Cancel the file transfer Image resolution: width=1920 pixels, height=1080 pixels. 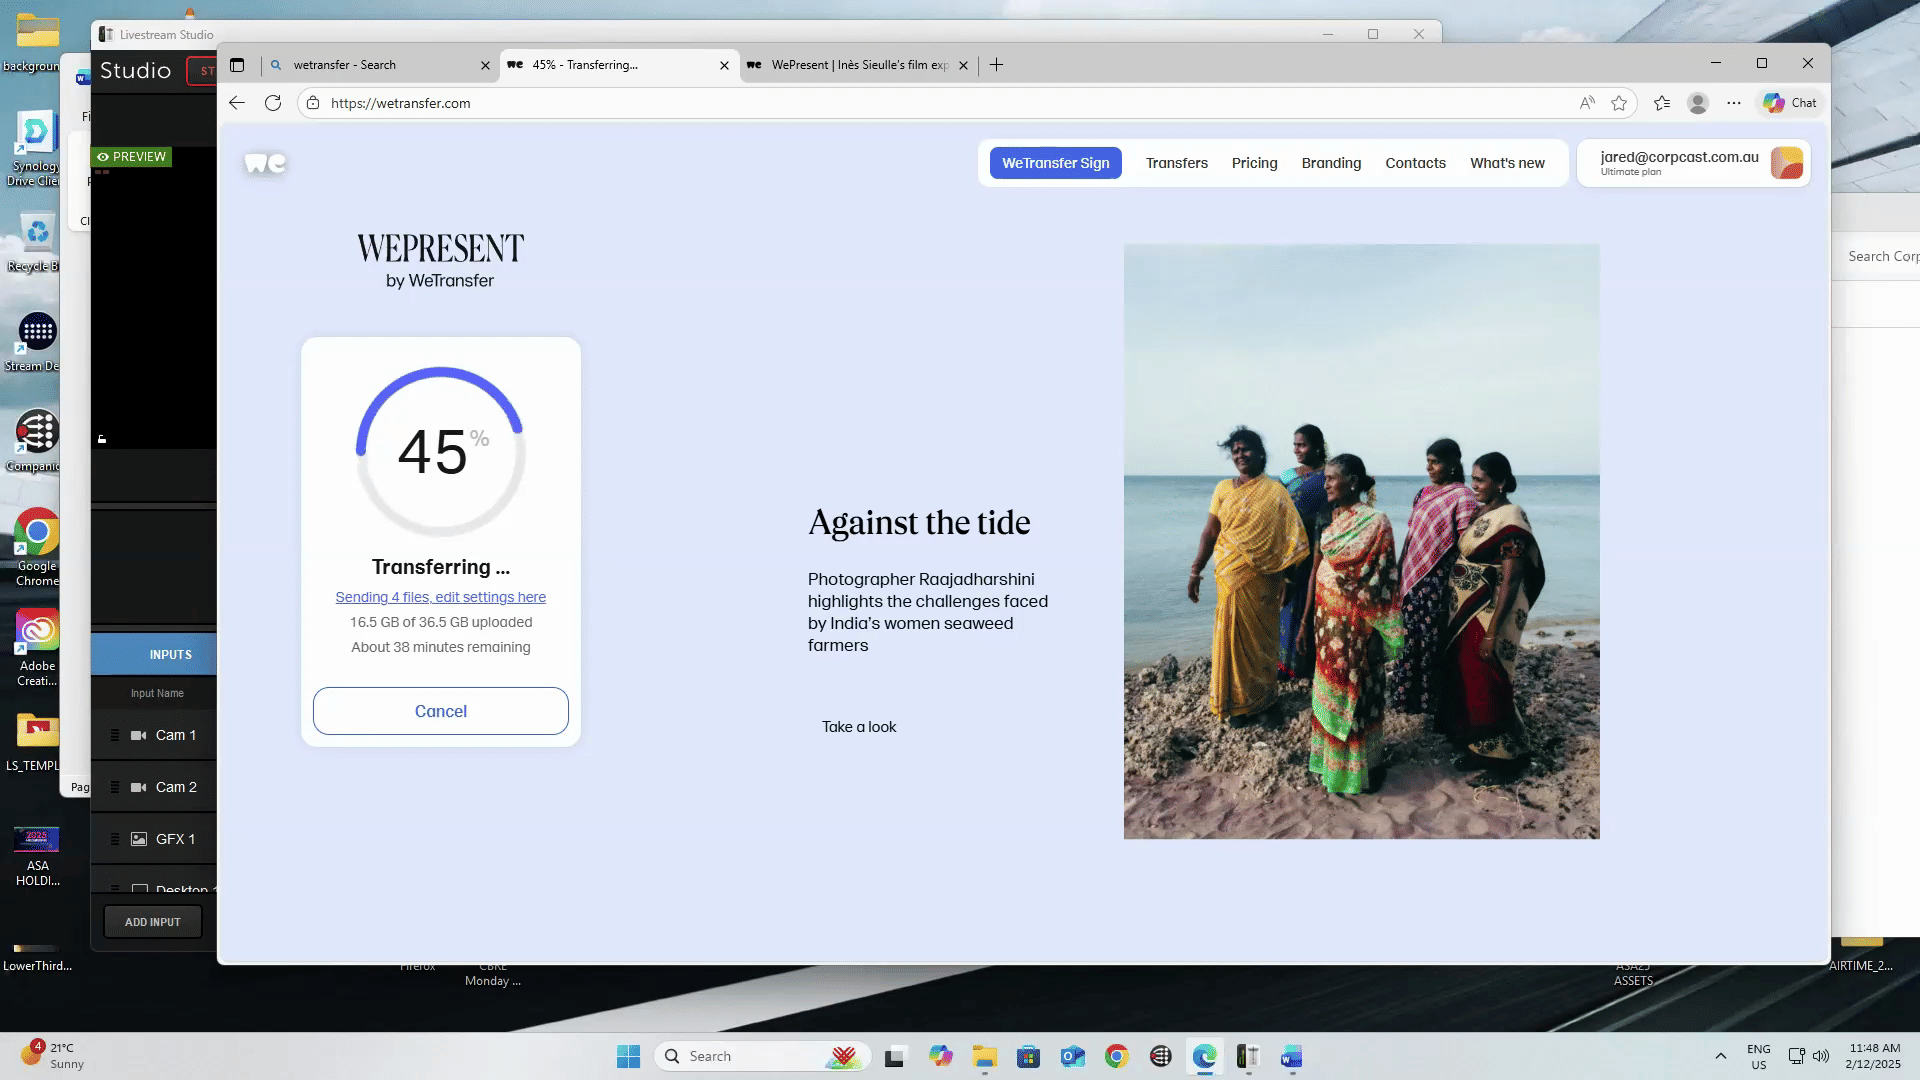[x=440, y=711]
